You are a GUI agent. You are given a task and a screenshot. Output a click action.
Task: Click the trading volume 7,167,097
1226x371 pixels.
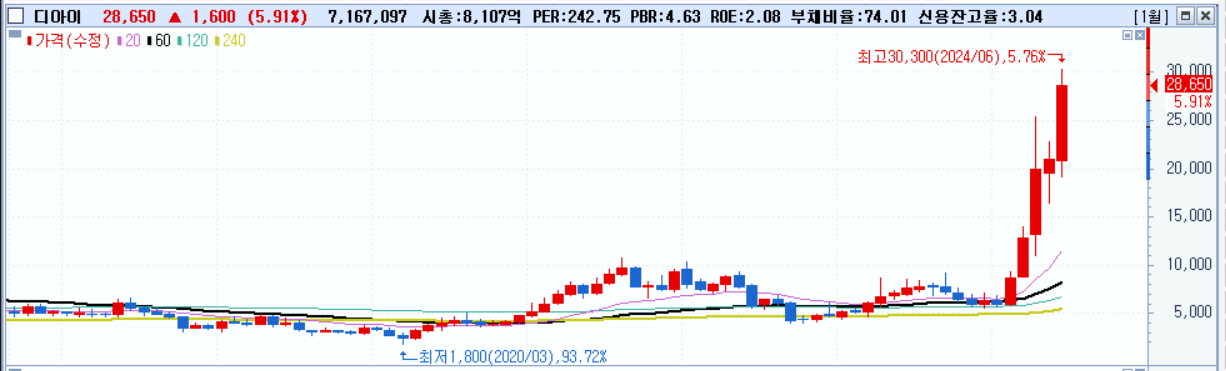coord(366,17)
